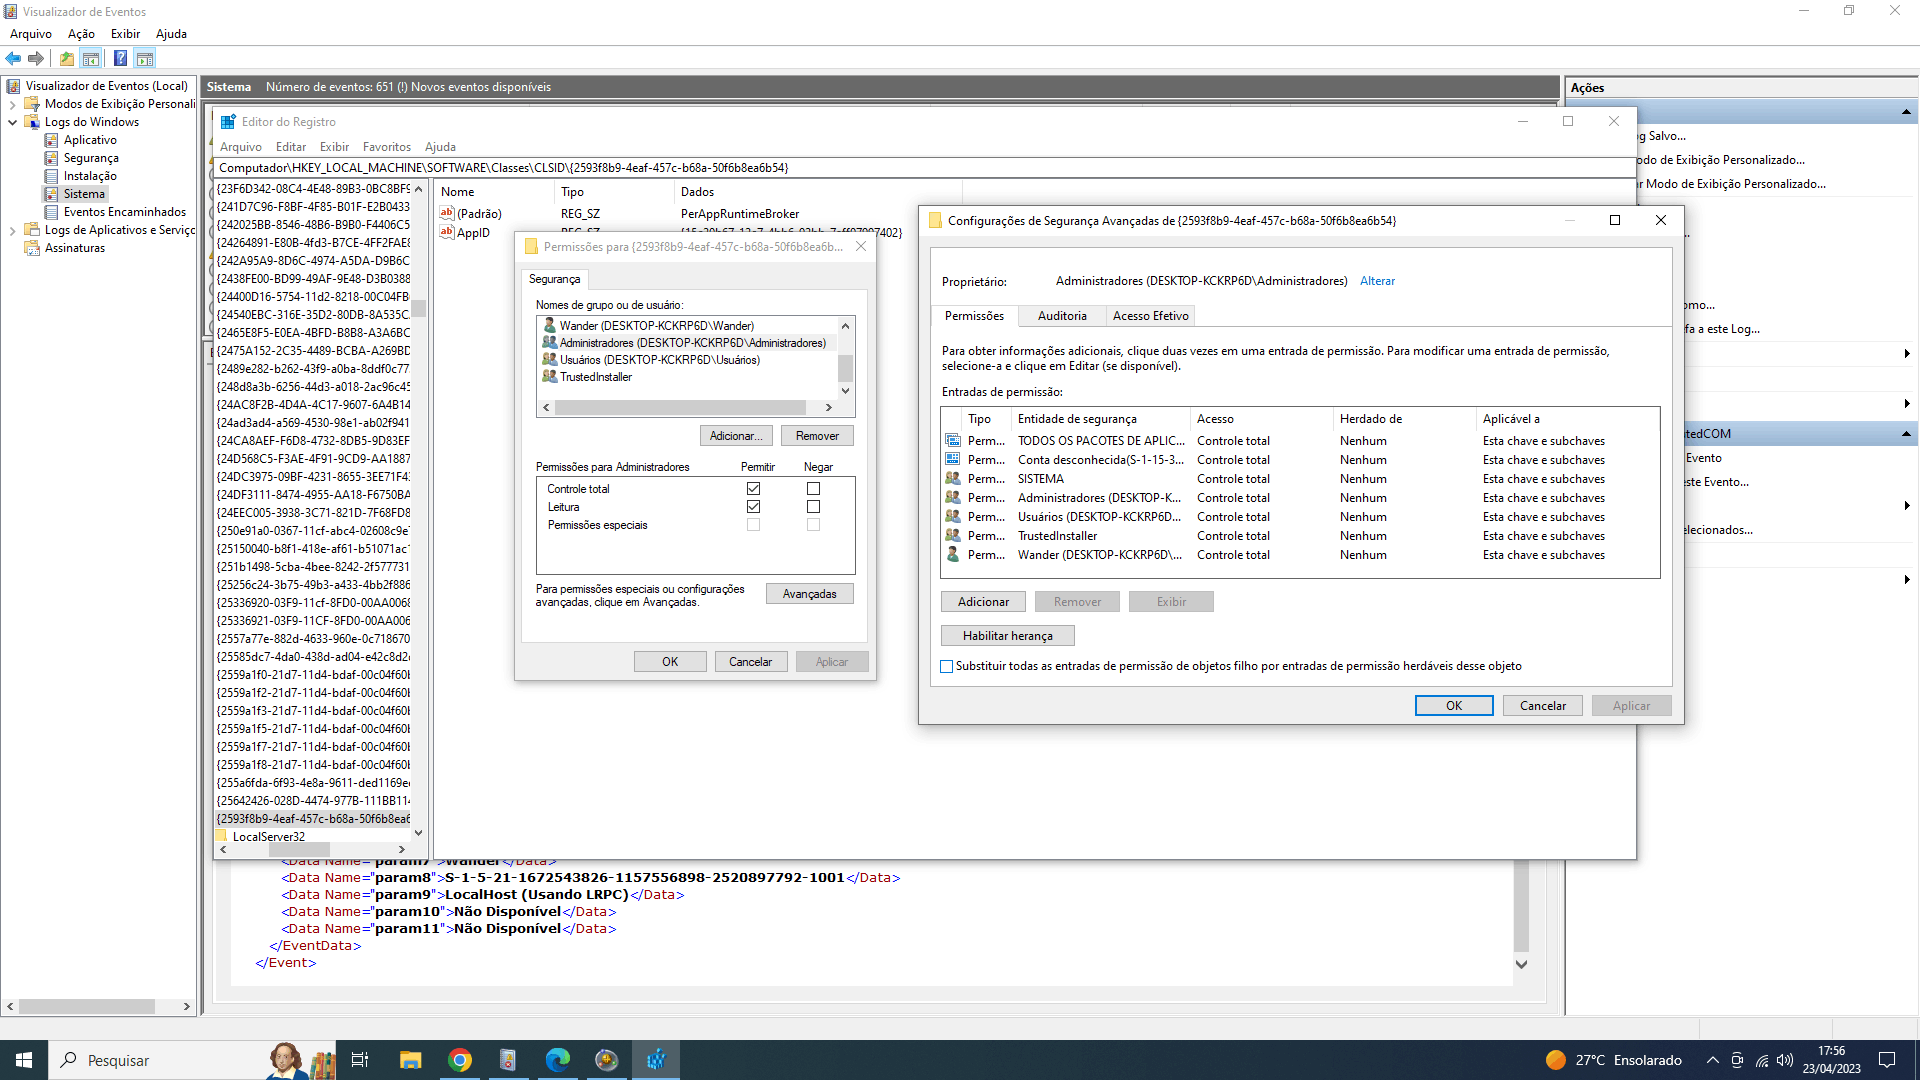1920x1080 pixels.
Task: Open the Arquivo menu in Event Viewer
Action: 31,33
